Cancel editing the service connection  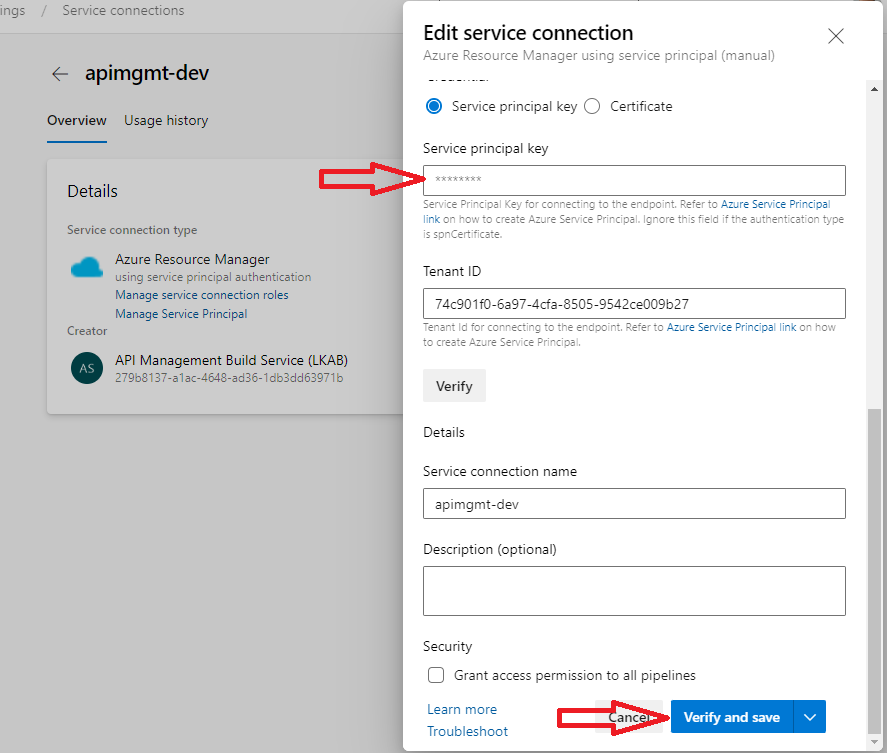tap(630, 716)
